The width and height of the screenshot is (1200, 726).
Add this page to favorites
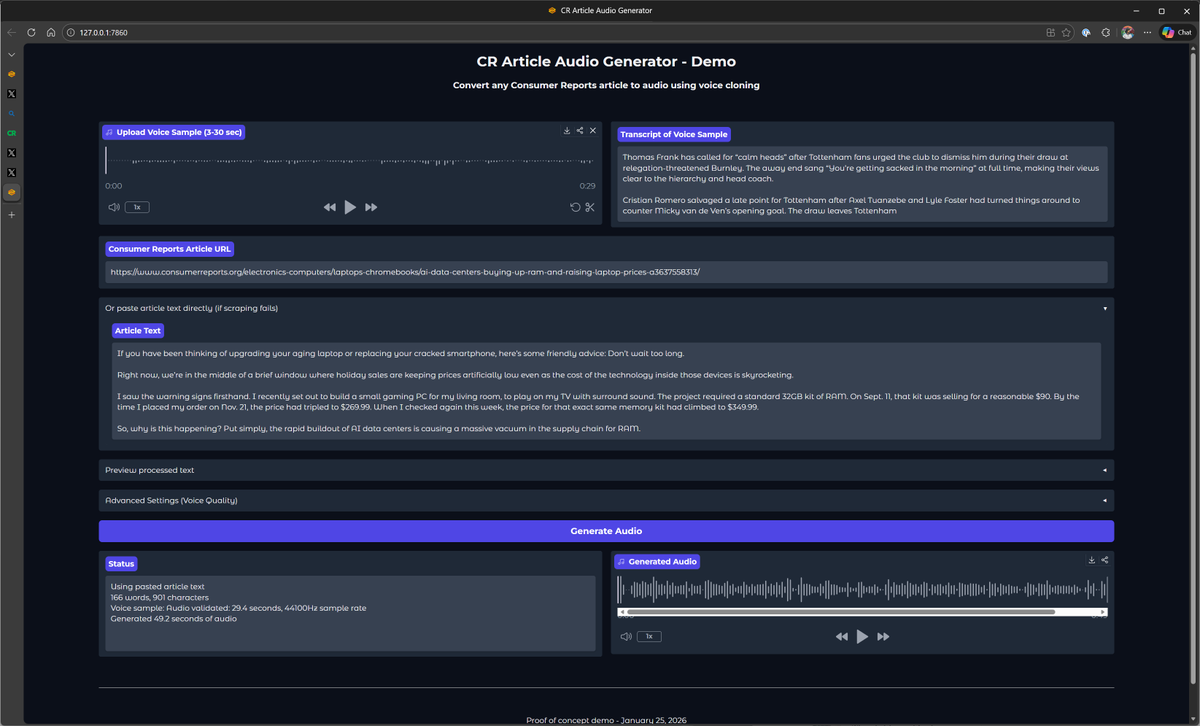coord(1066,32)
